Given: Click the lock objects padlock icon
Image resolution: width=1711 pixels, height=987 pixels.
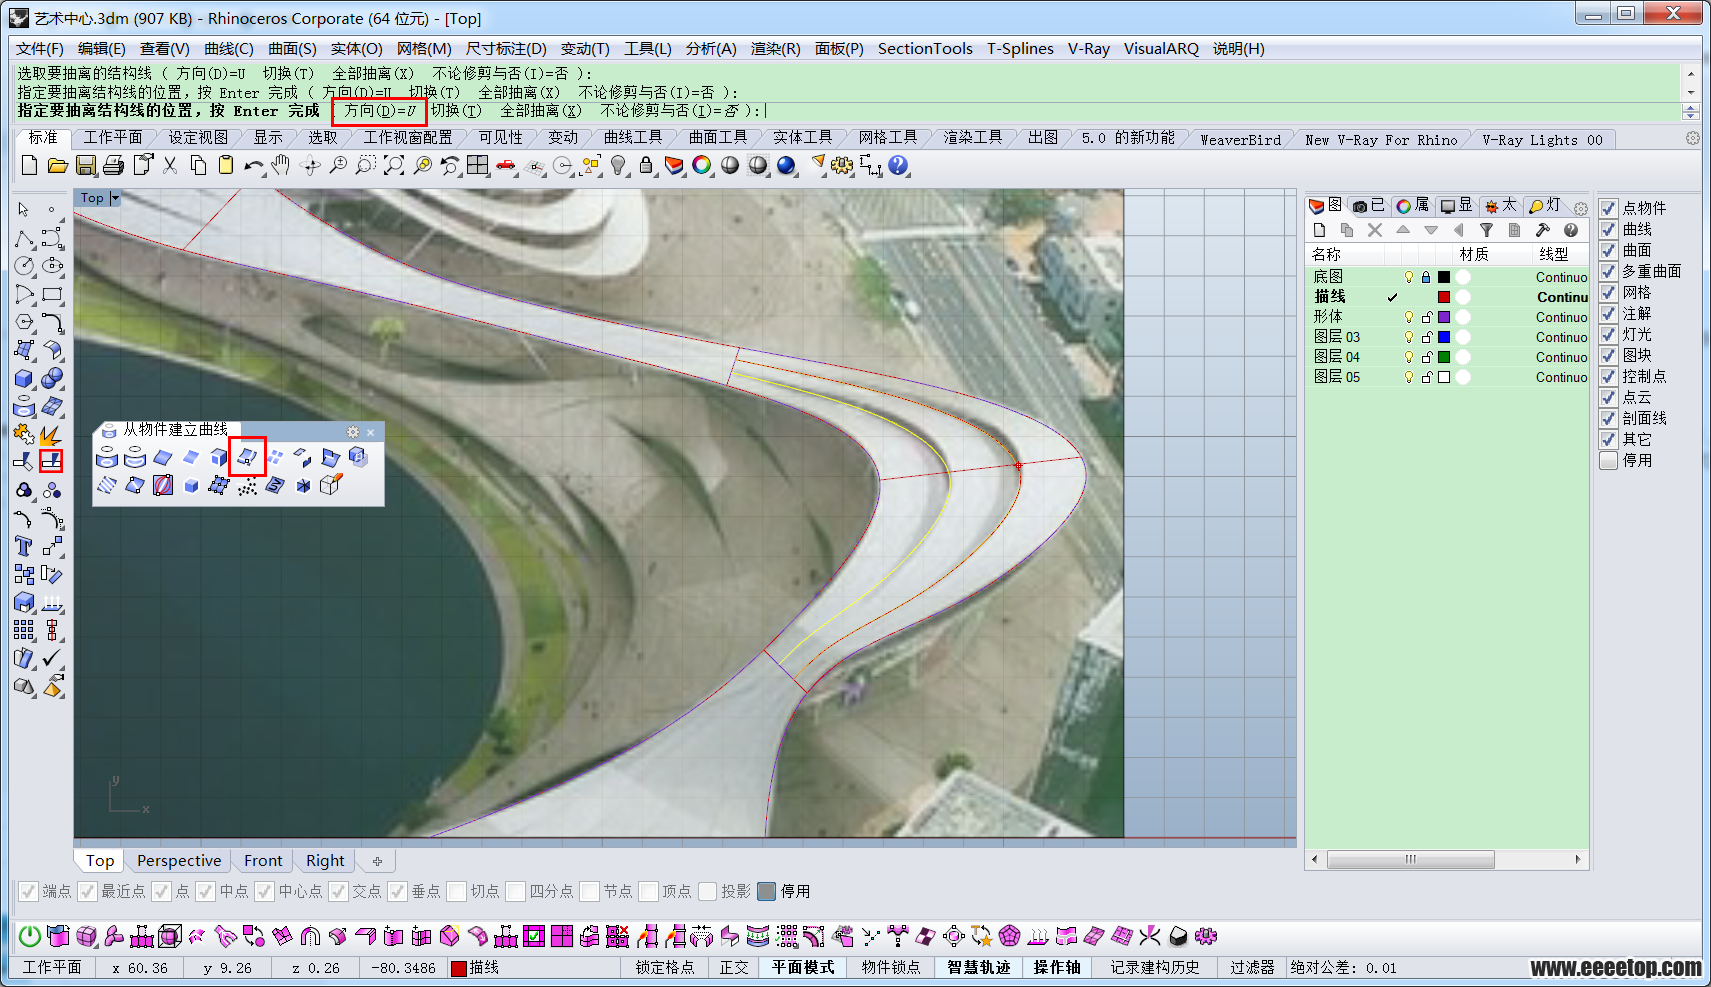Looking at the screenshot, I should point(647,166).
